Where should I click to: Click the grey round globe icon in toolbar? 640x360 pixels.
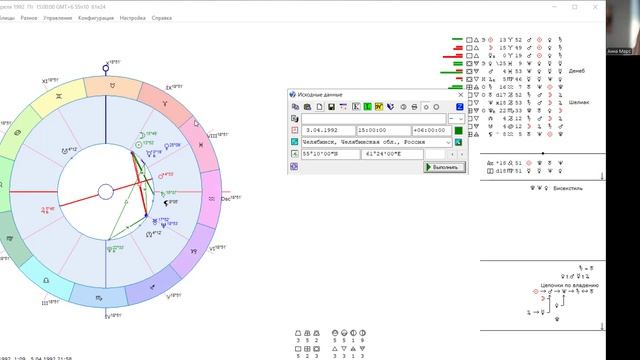click(403, 107)
